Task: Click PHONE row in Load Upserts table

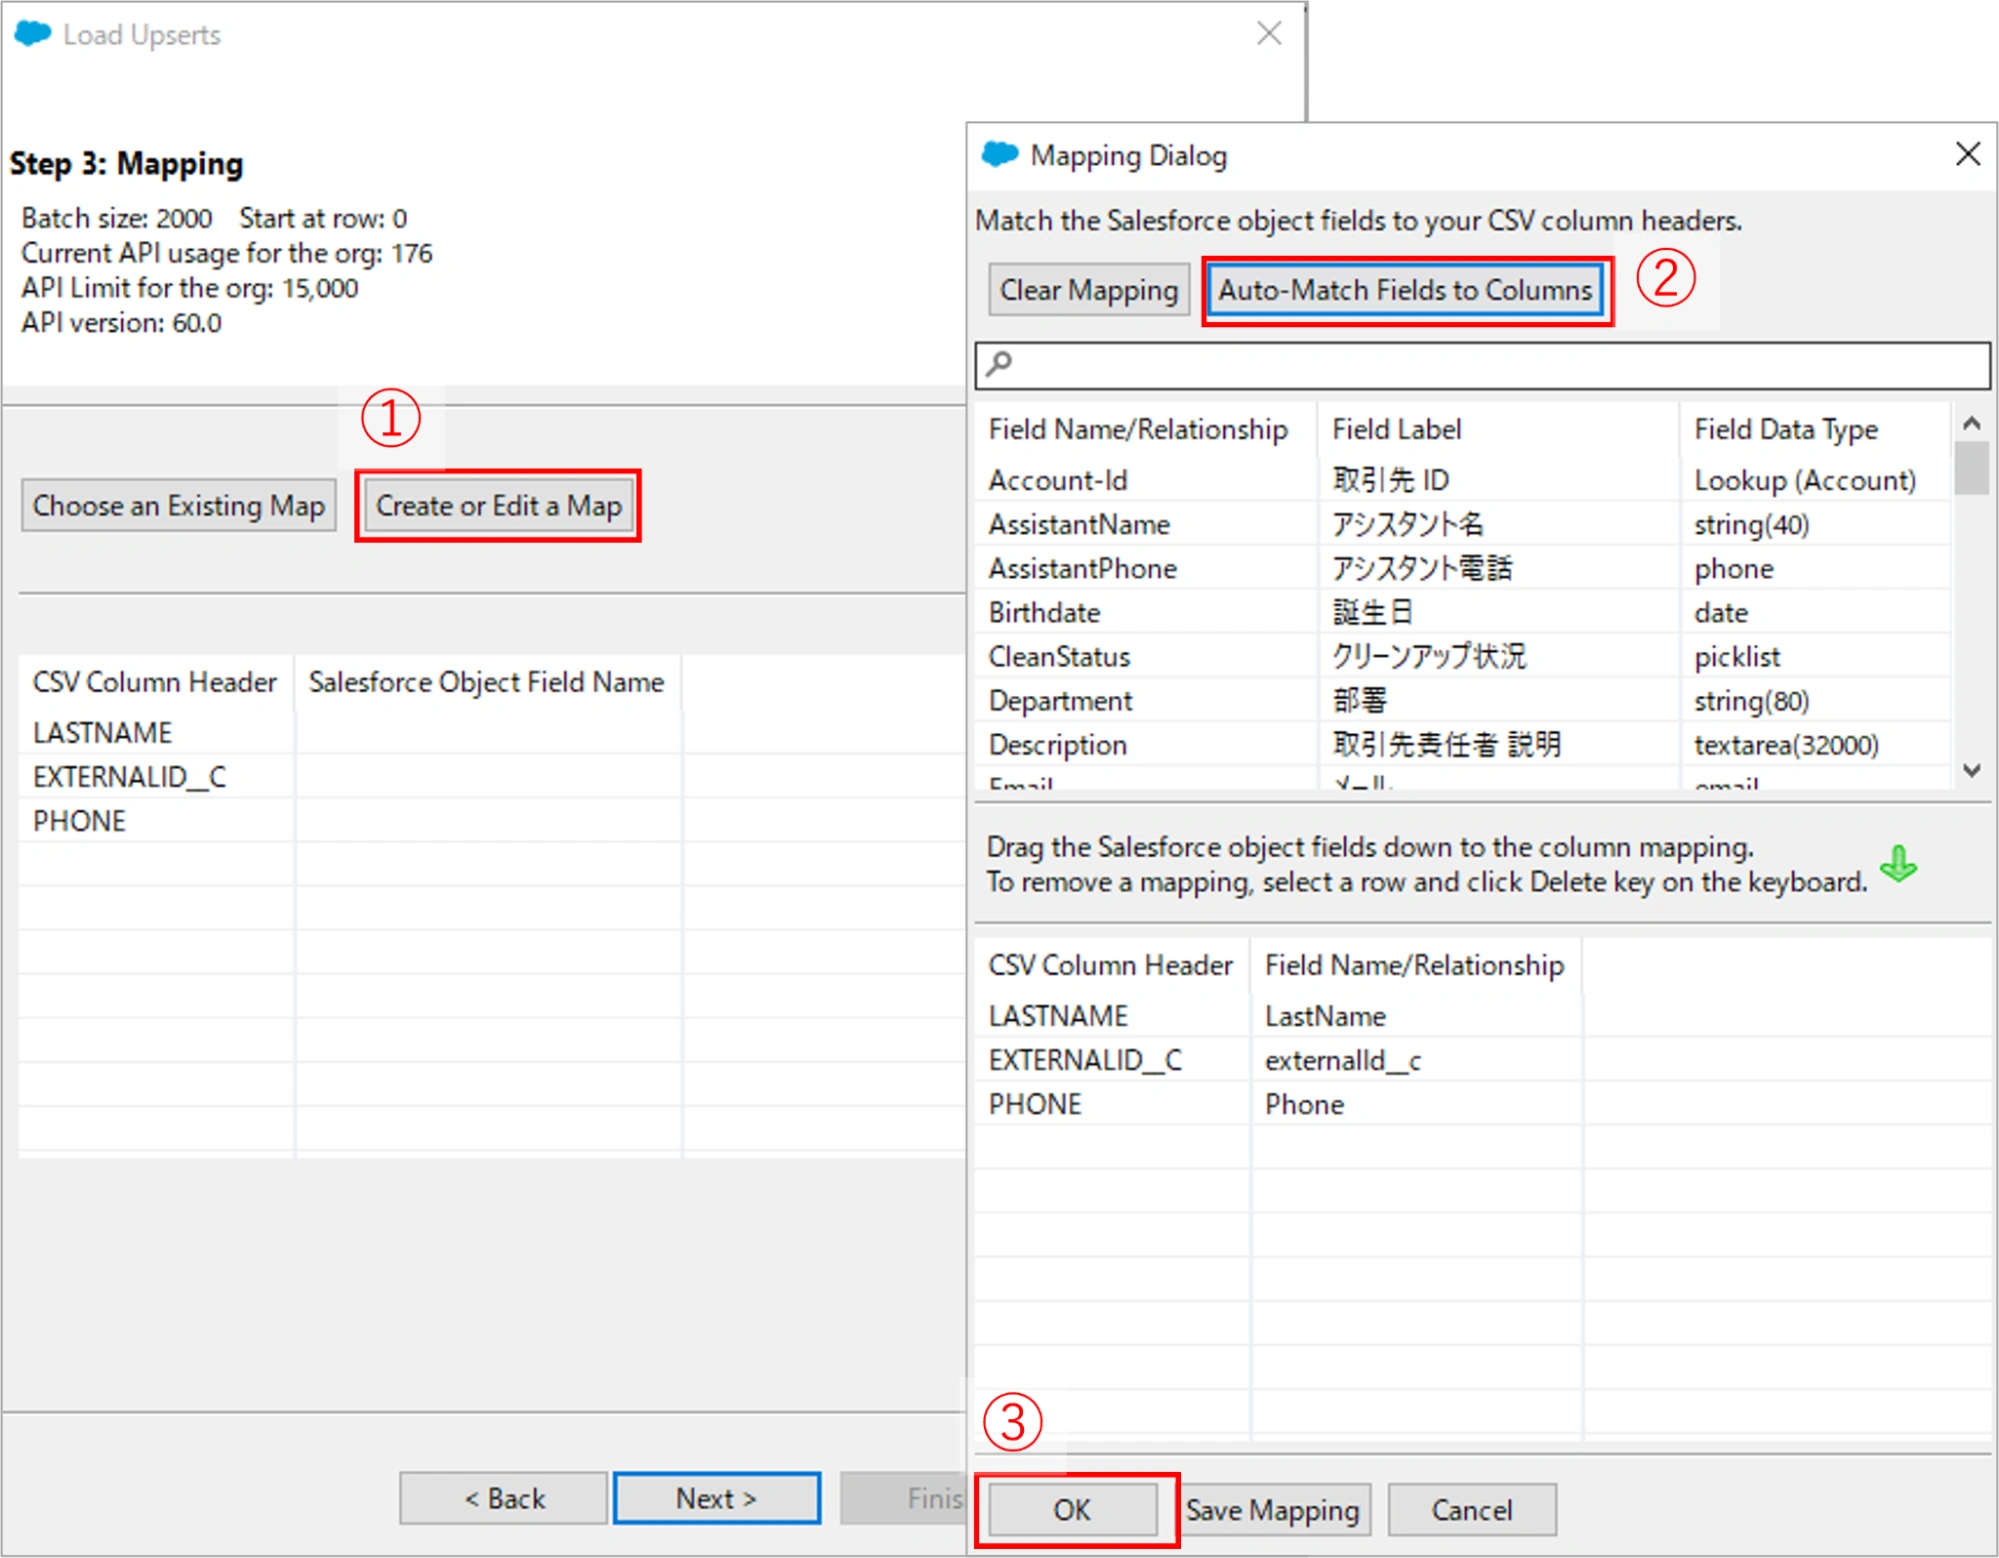Action: tap(490, 821)
